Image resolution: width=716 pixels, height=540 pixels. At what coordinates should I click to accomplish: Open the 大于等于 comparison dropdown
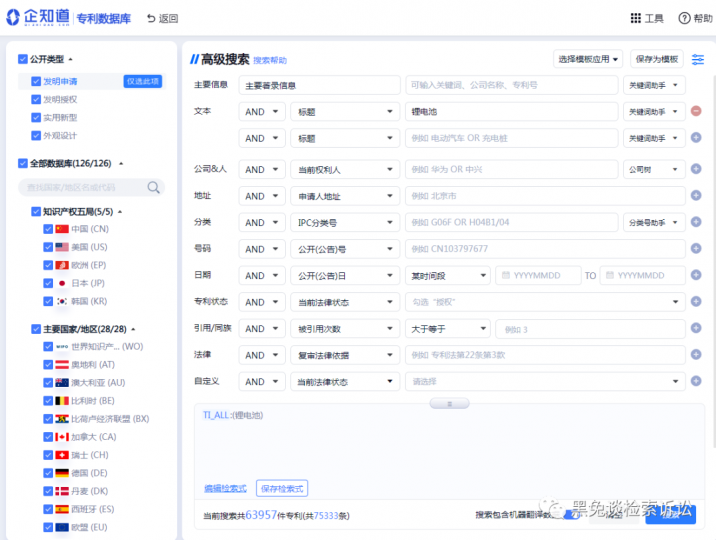pyautogui.click(x=448, y=329)
